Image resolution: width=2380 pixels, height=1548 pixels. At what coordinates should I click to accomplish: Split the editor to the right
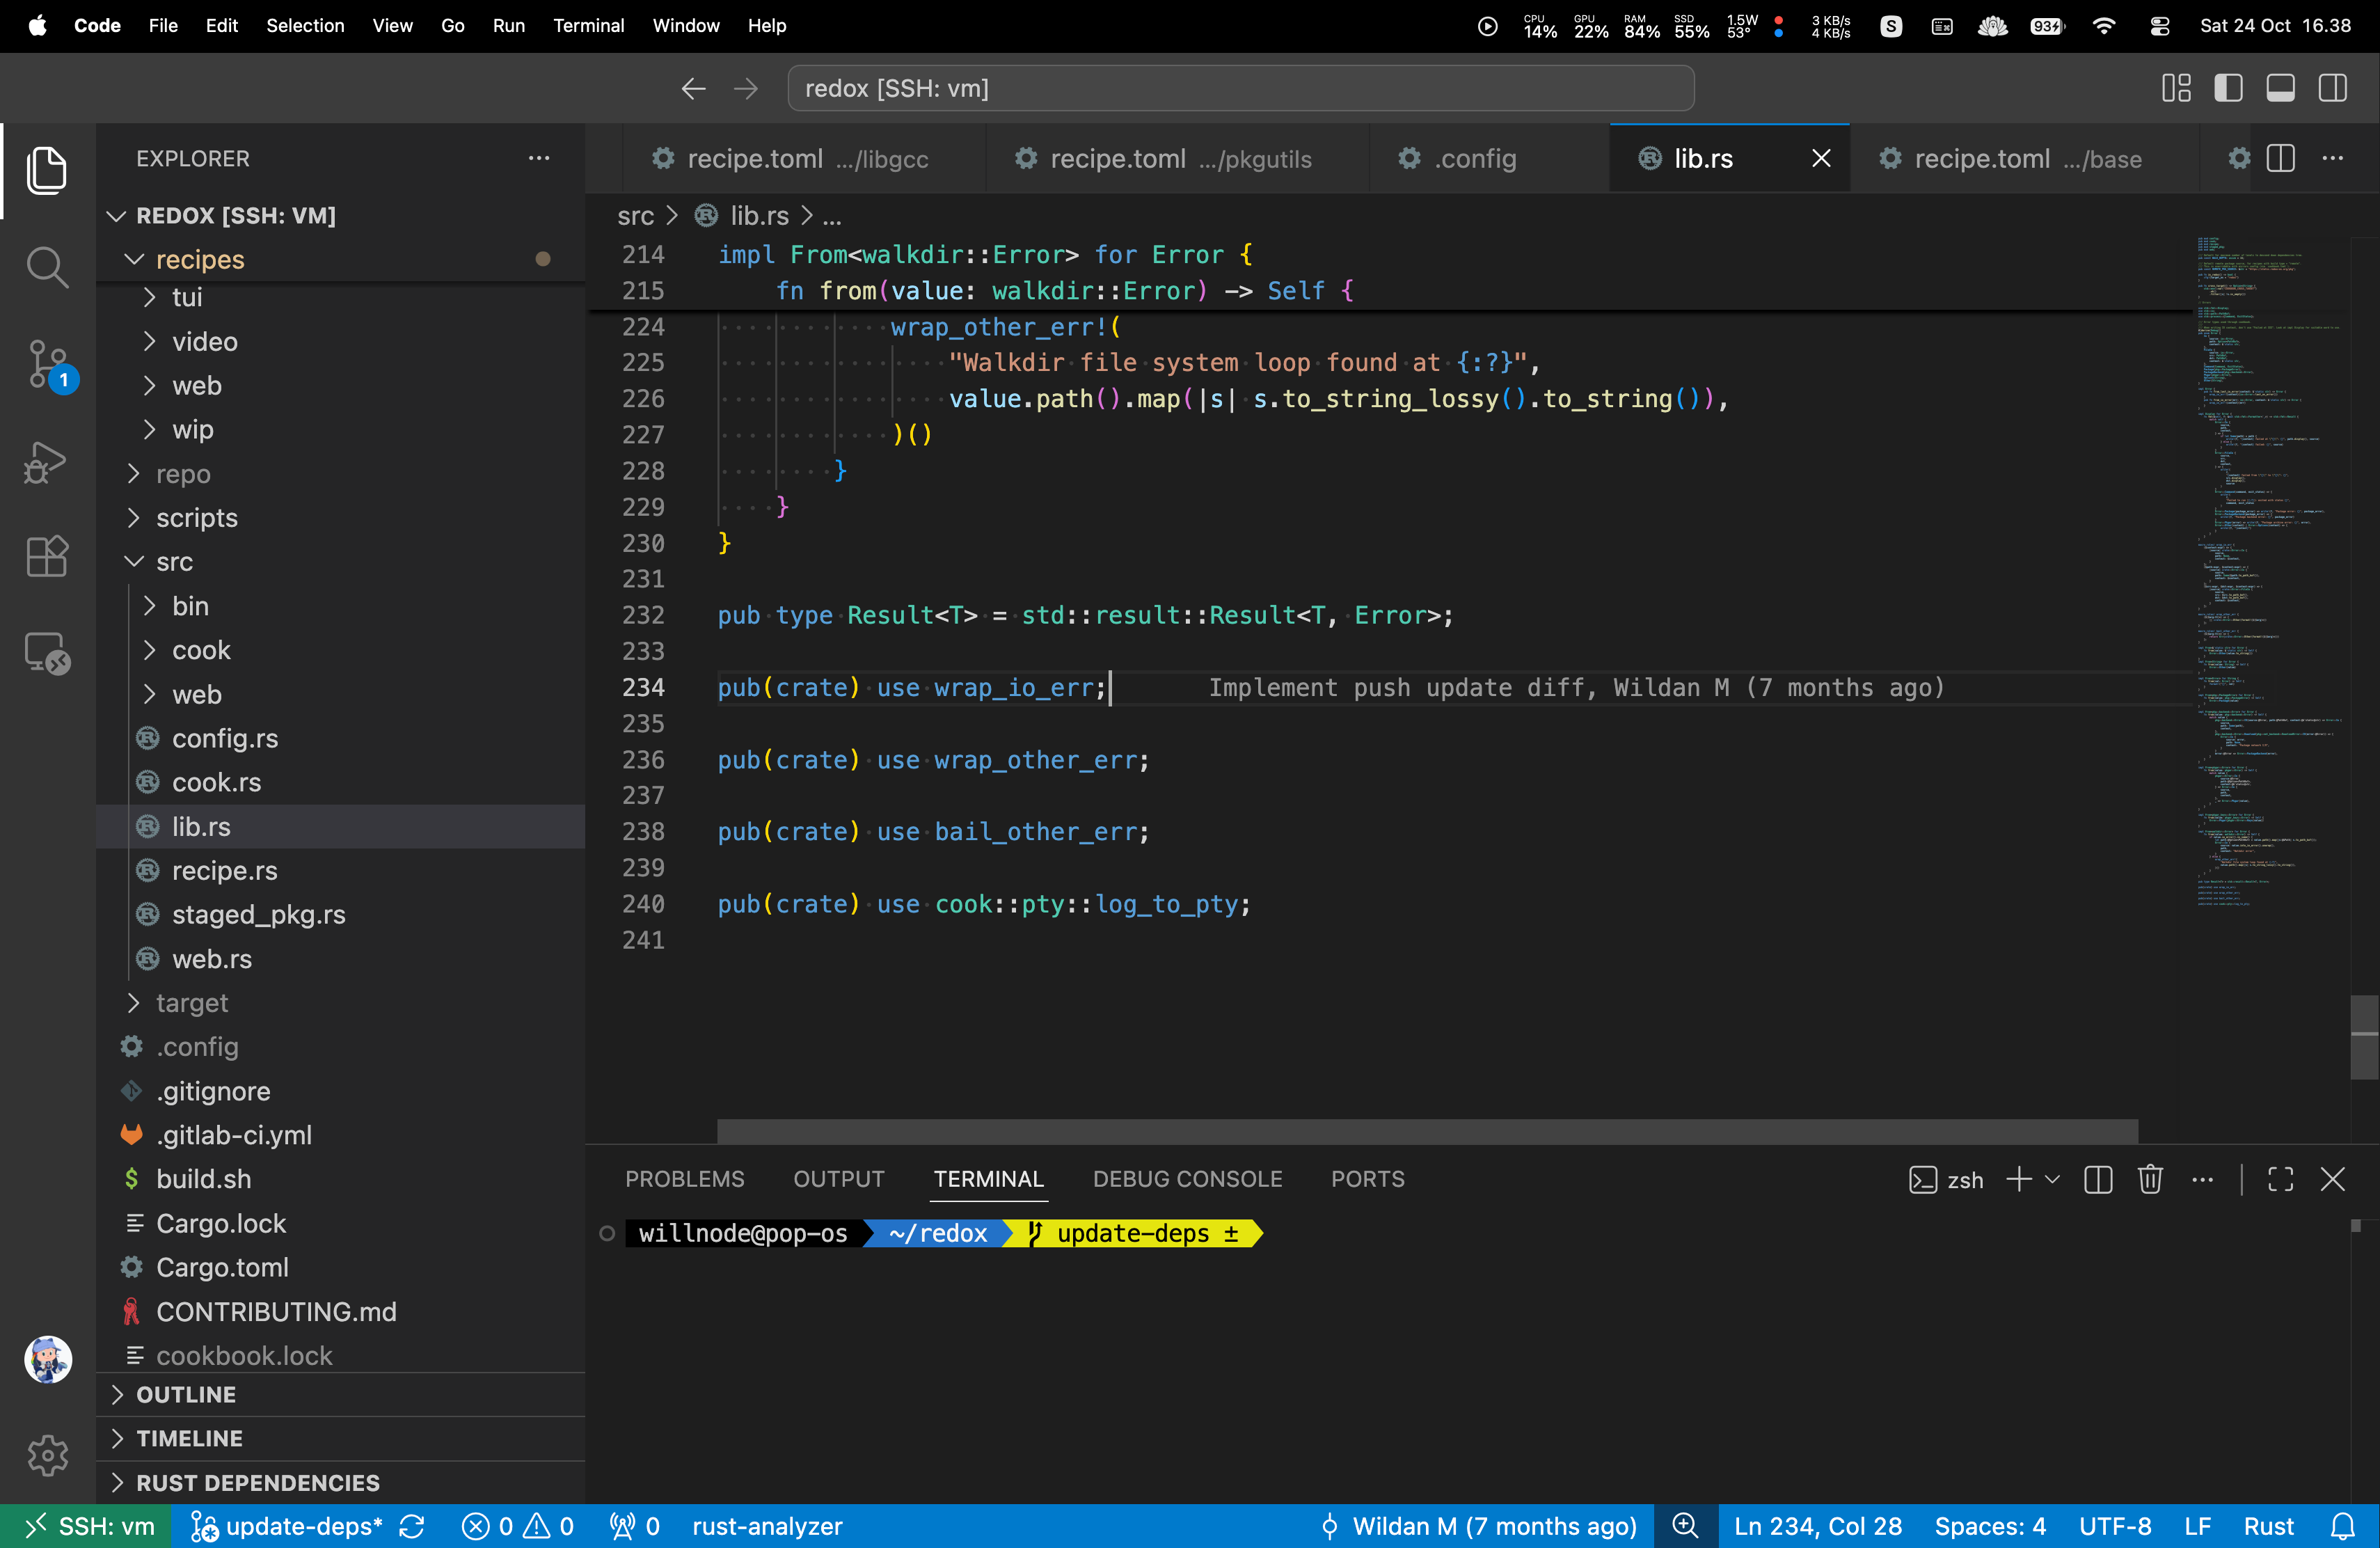point(2281,158)
